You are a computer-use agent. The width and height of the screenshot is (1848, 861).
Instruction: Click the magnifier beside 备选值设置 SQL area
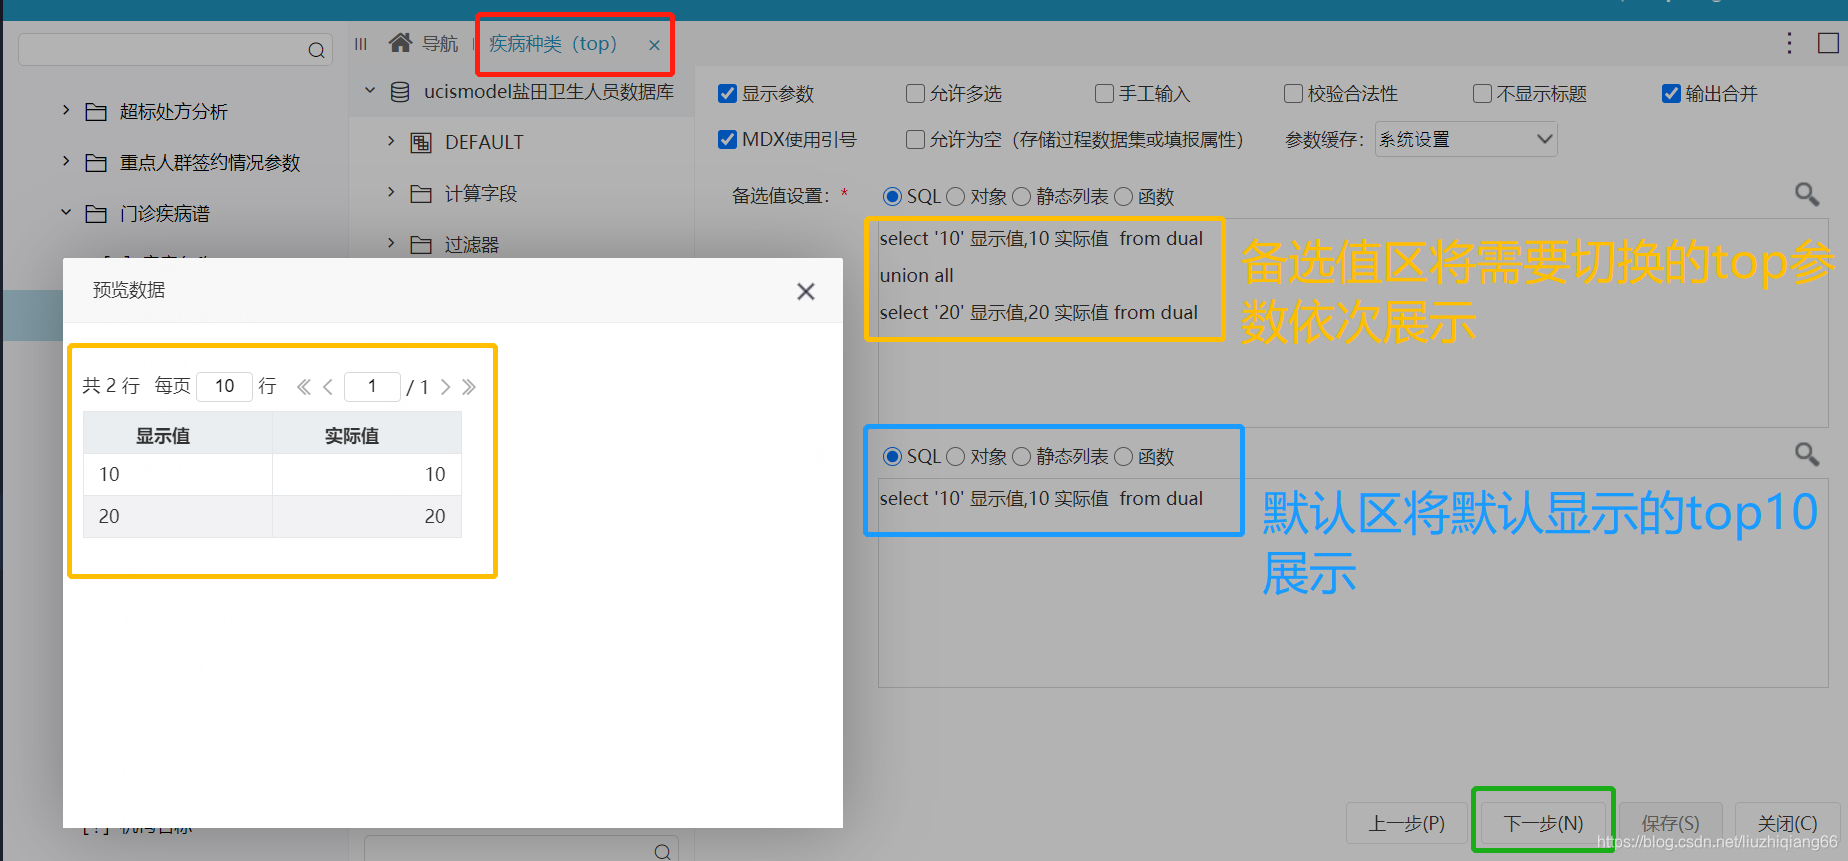[1806, 194]
